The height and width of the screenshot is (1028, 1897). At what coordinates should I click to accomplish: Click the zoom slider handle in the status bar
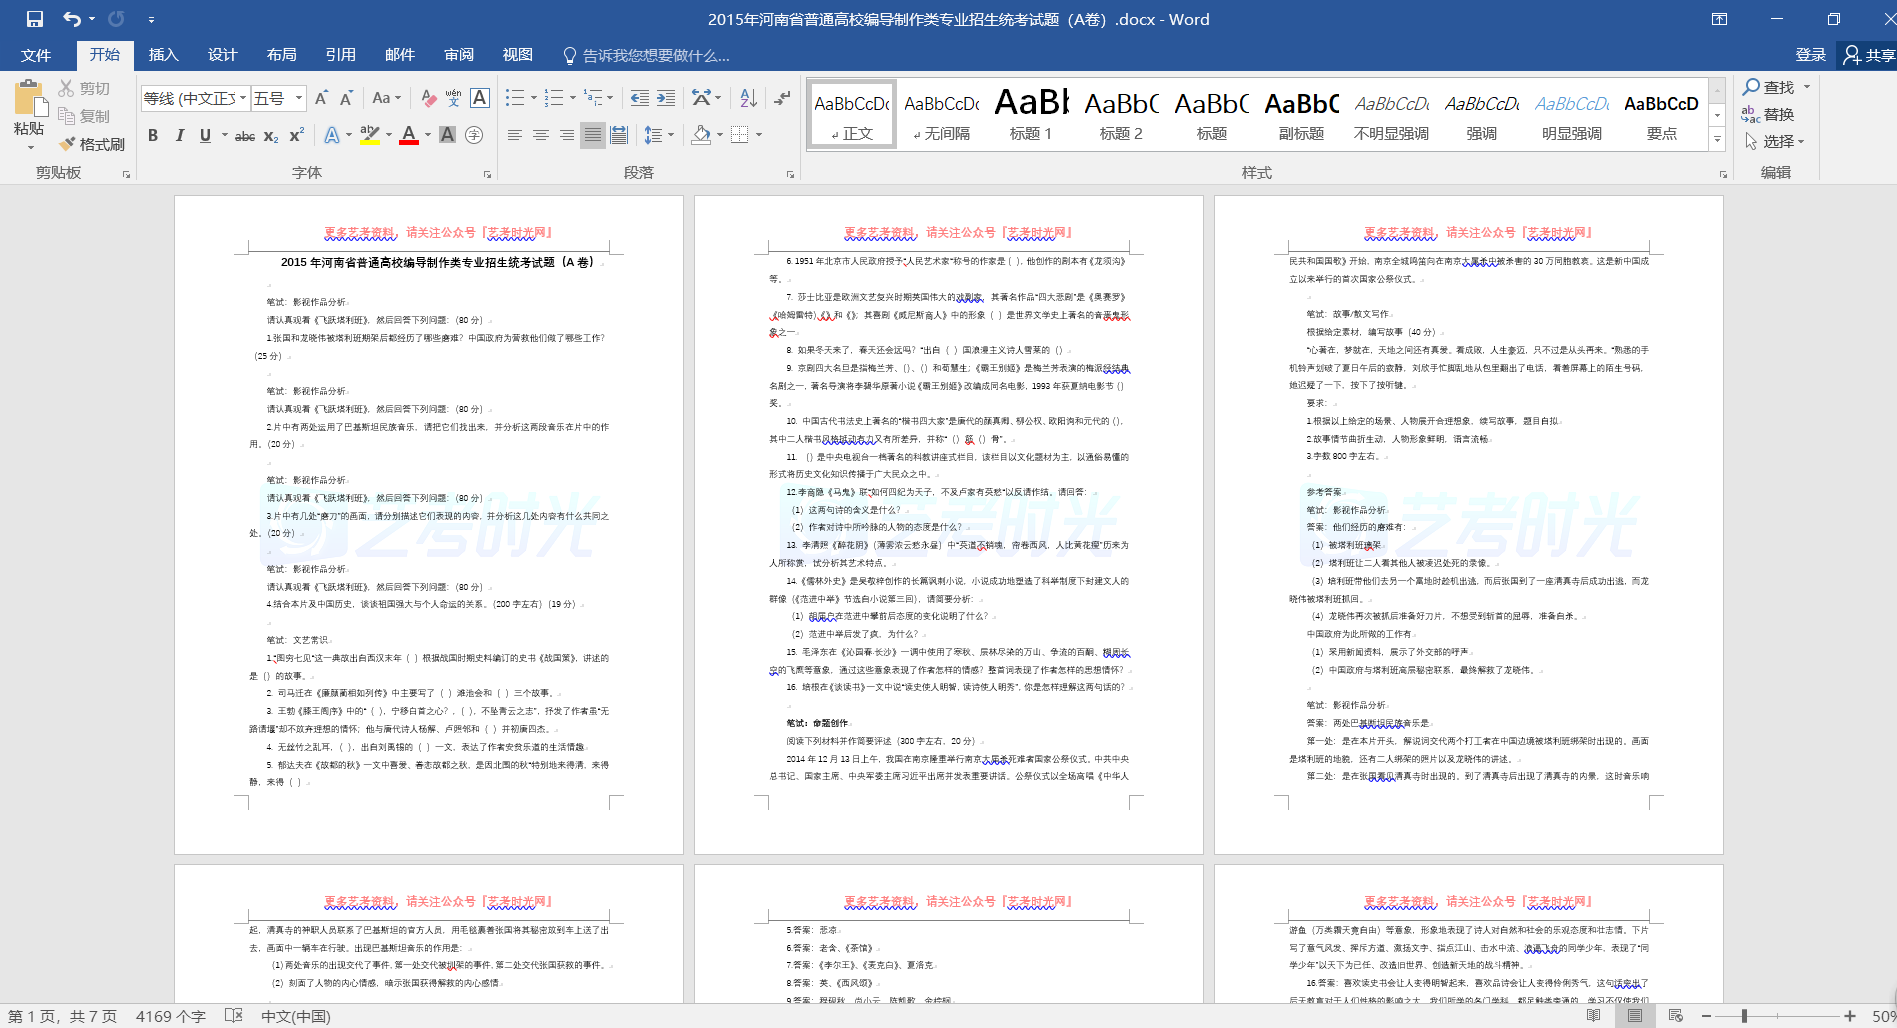pos(1744,1016)
